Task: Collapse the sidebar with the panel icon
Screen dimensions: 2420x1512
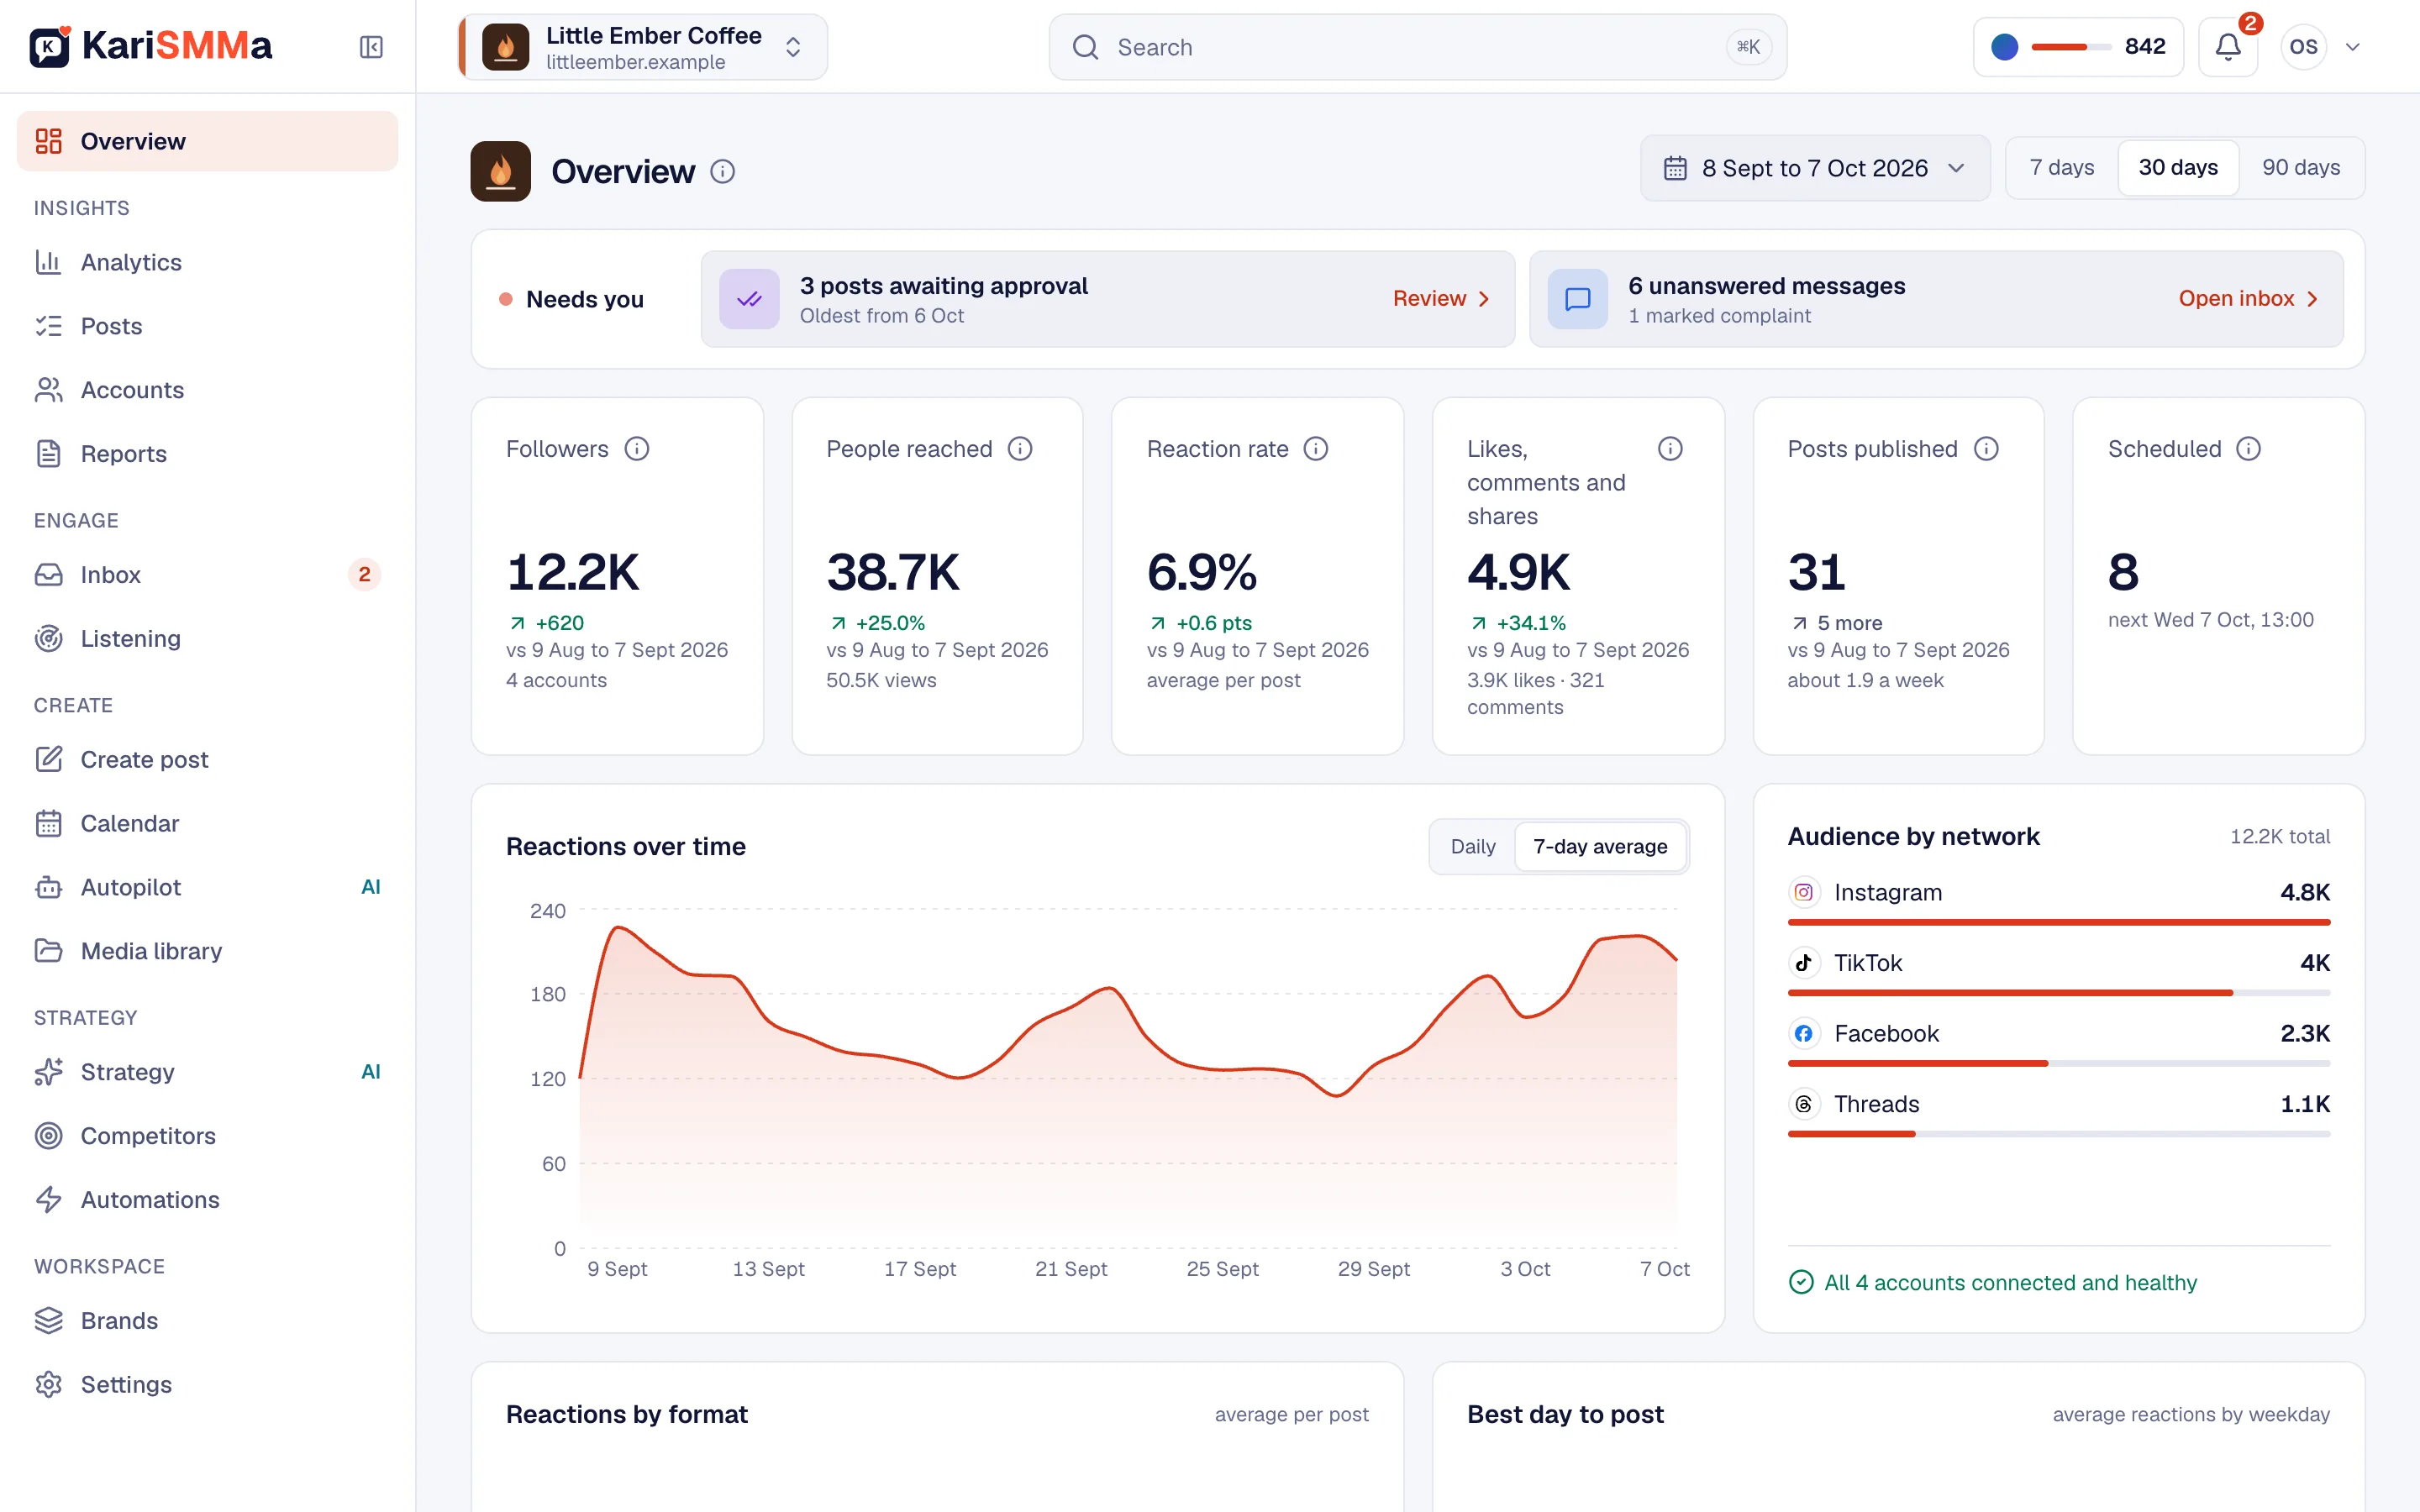Action: click(x=371, y=47)
